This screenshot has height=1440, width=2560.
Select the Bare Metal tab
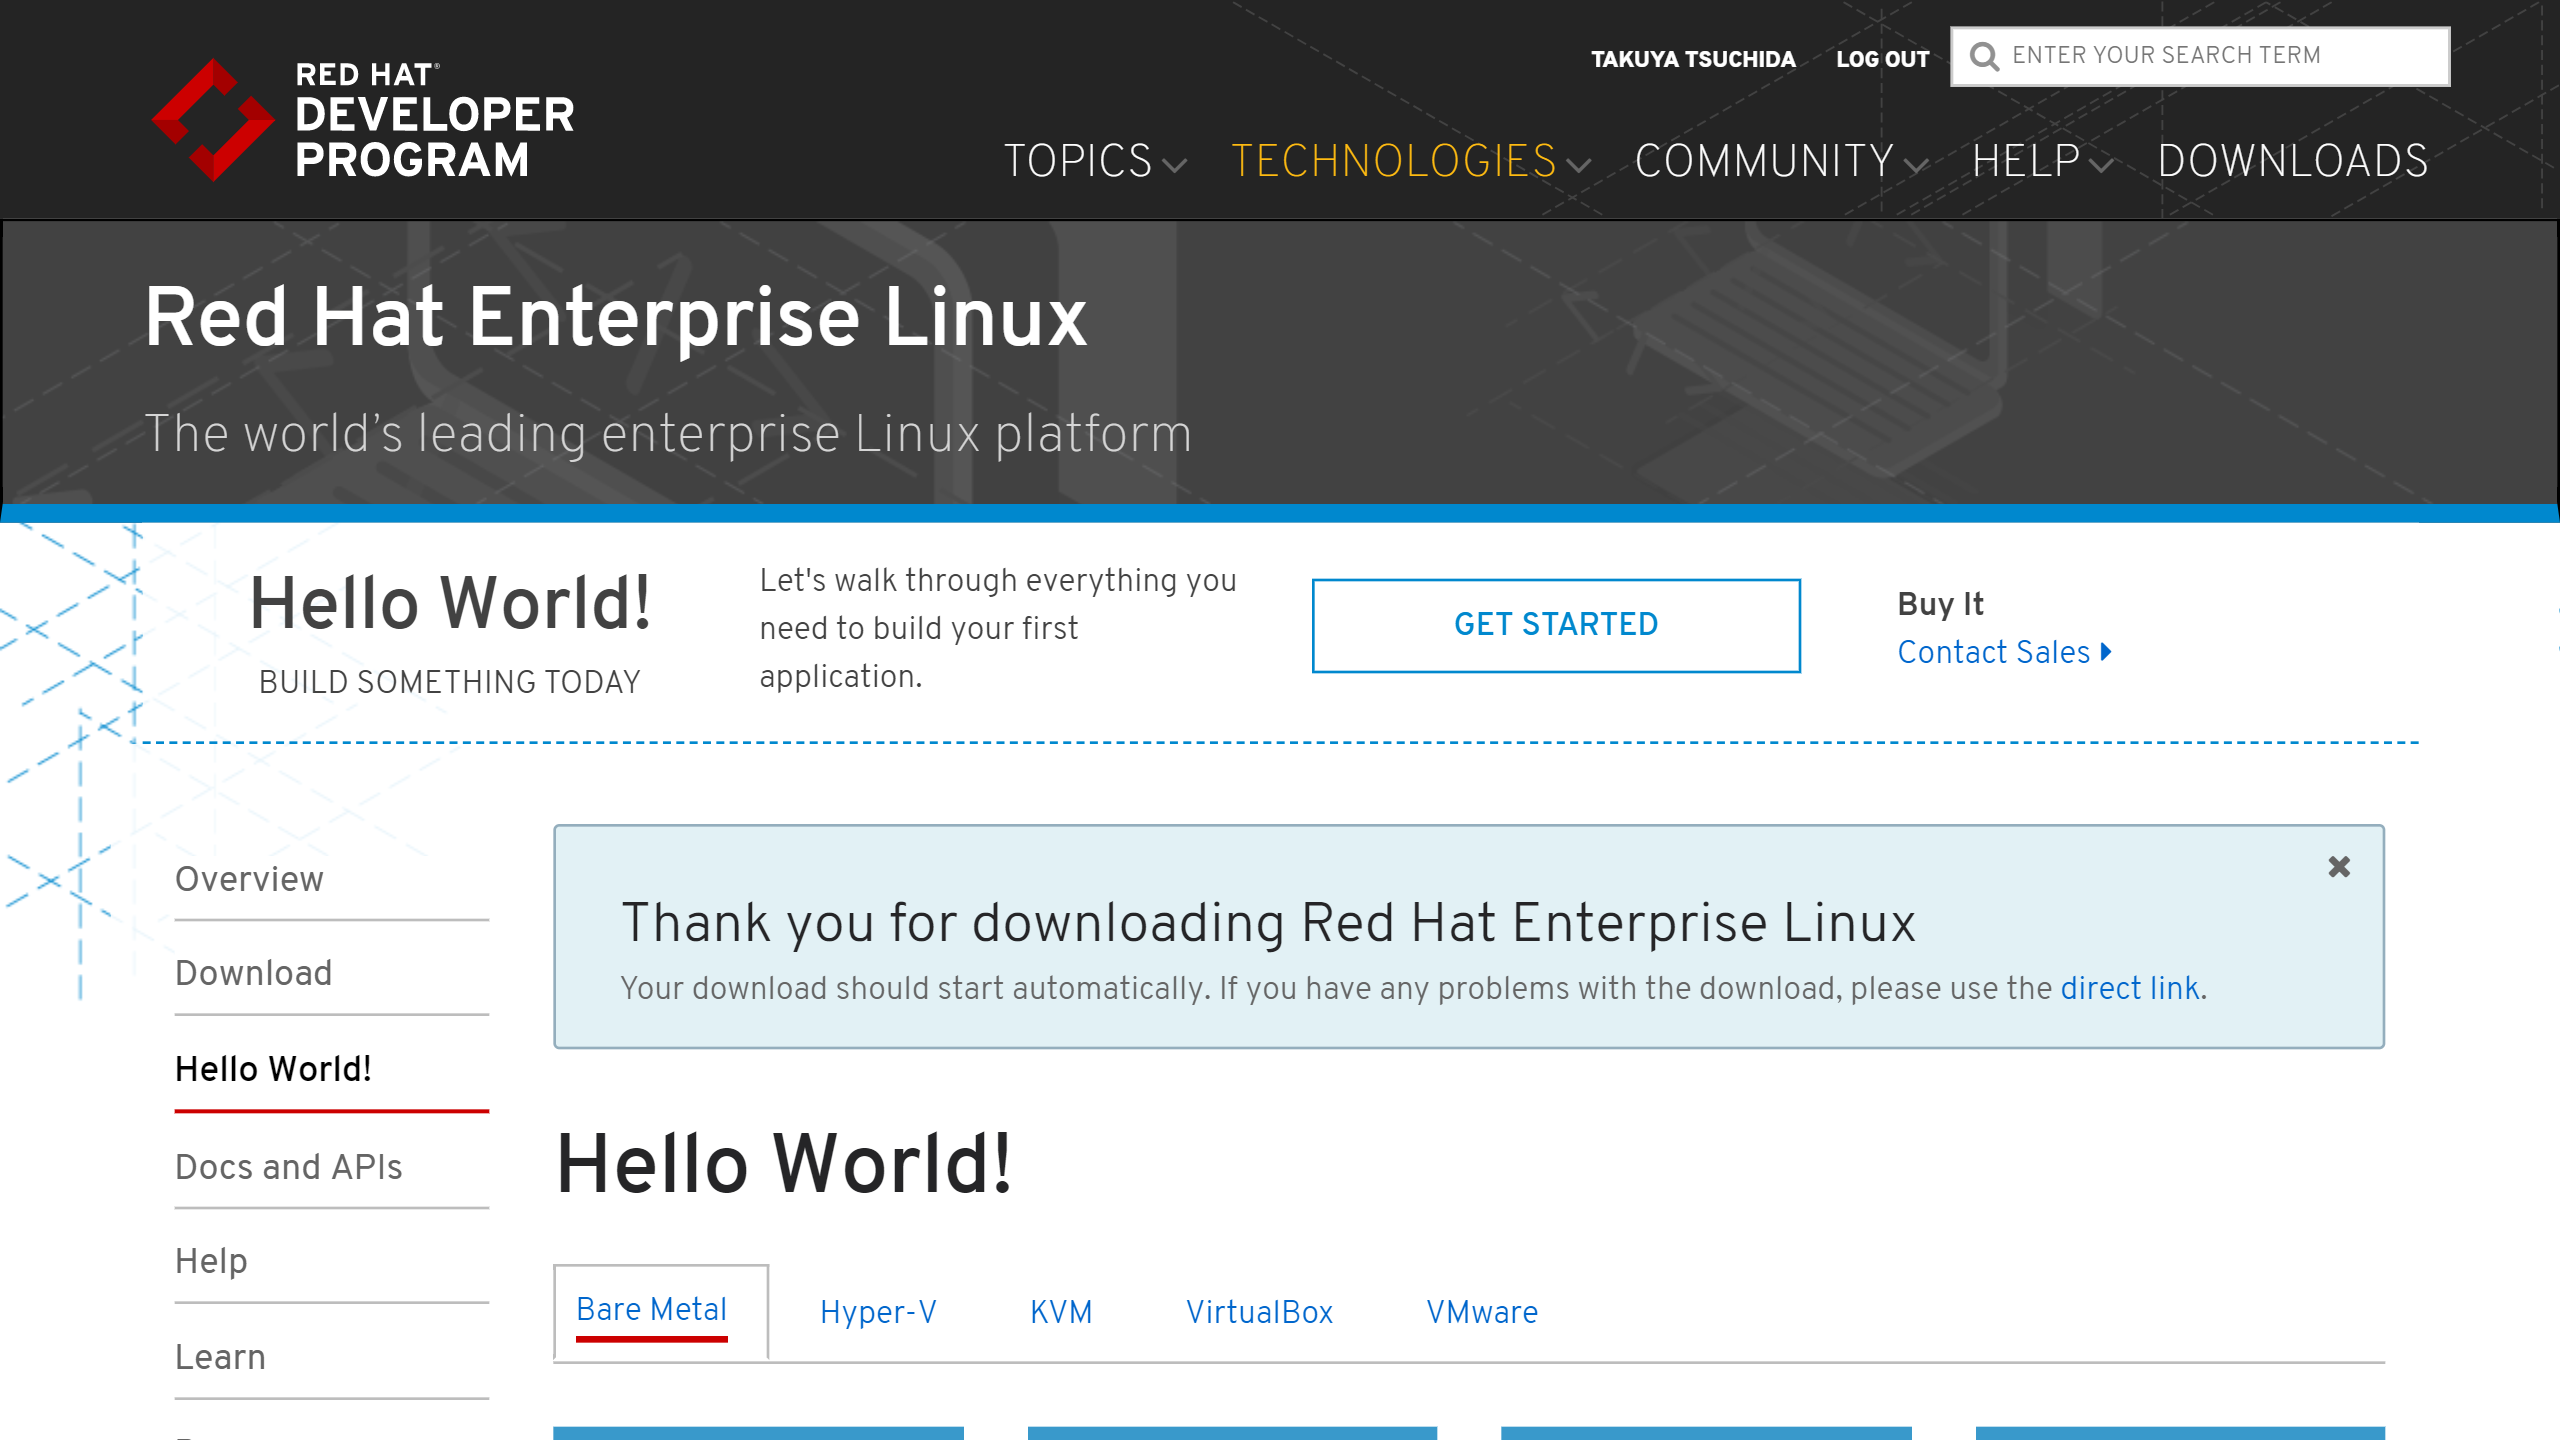[652, 1308]
